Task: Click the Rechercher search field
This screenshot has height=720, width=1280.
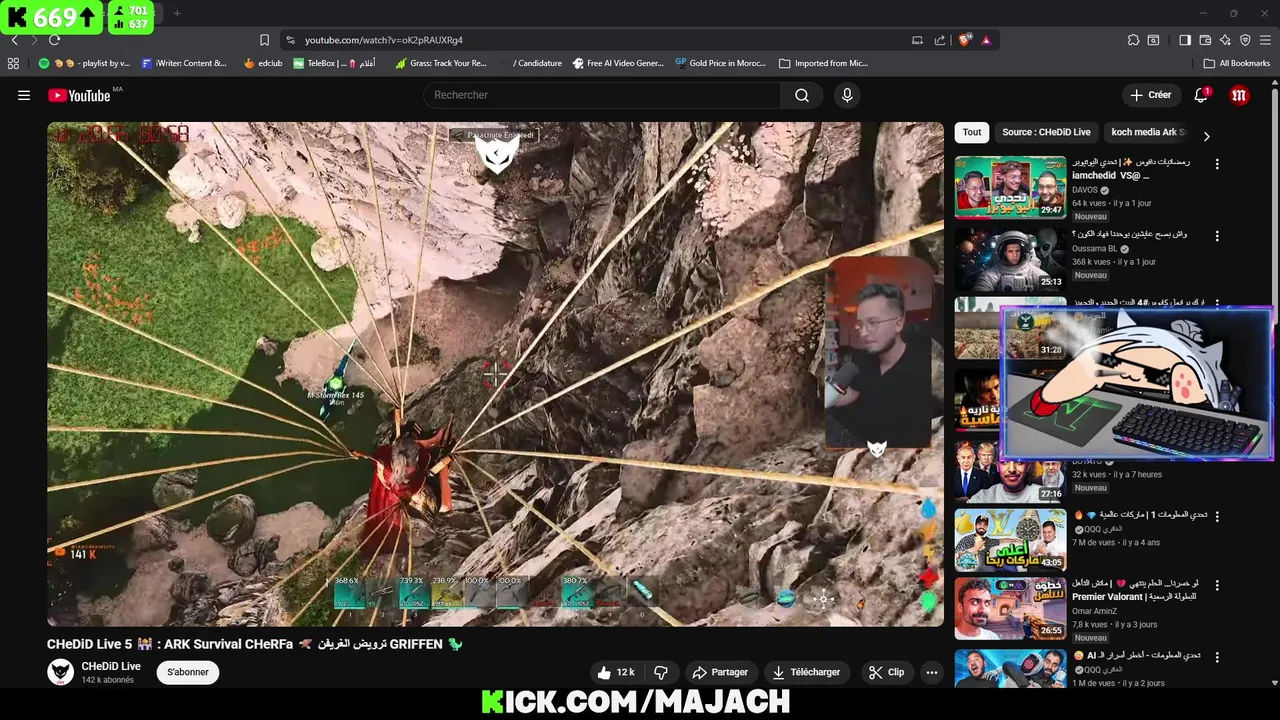Action: pyautogui.click(x=602, y=95)
